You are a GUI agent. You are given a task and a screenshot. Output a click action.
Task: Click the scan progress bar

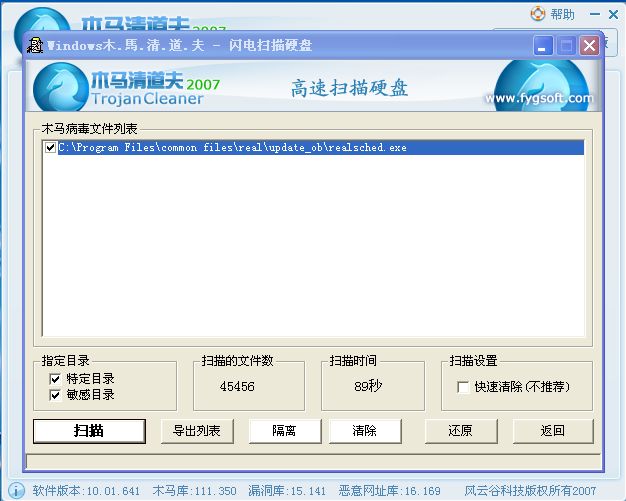tap(313, 461)
